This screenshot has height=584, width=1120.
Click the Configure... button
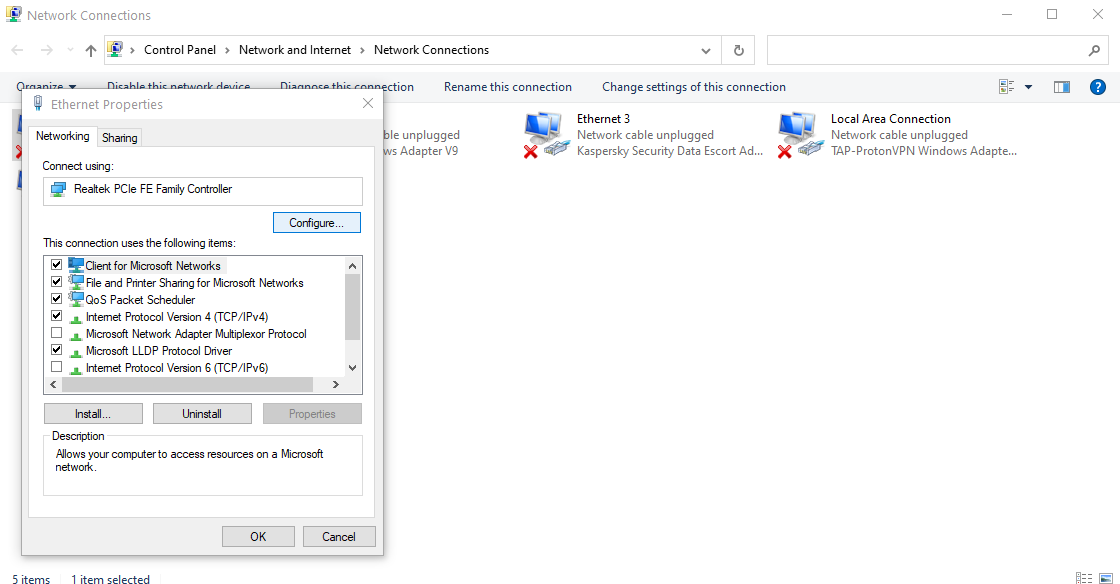coord(316,223)
